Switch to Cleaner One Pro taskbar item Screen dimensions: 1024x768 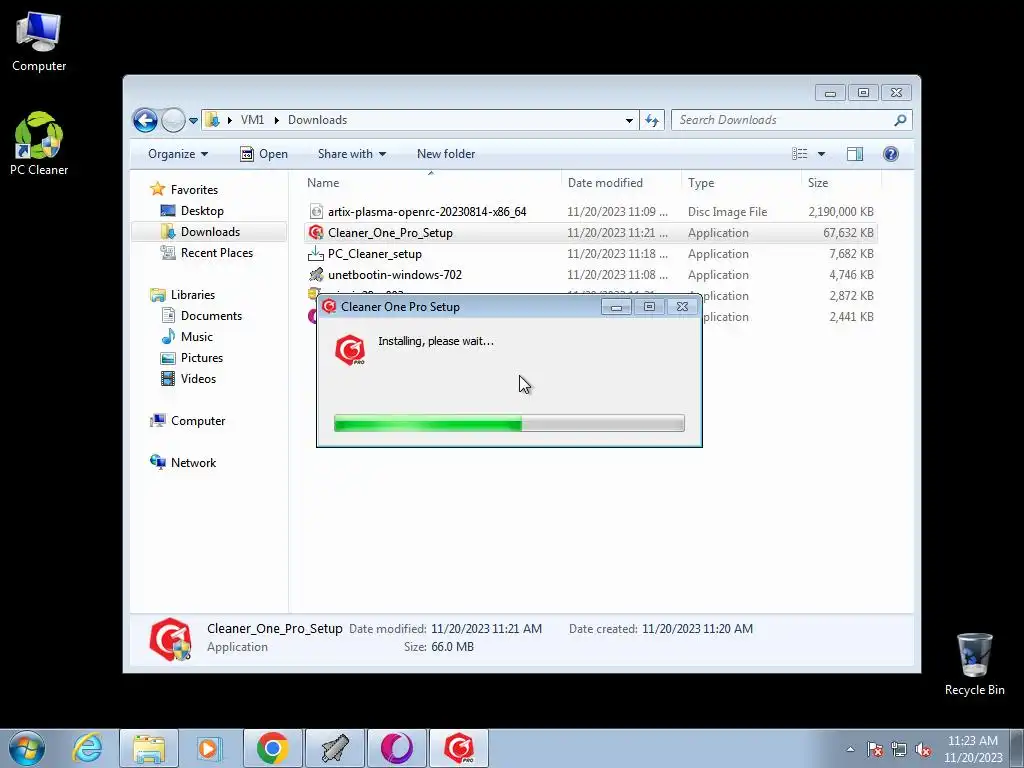point(459,748)
